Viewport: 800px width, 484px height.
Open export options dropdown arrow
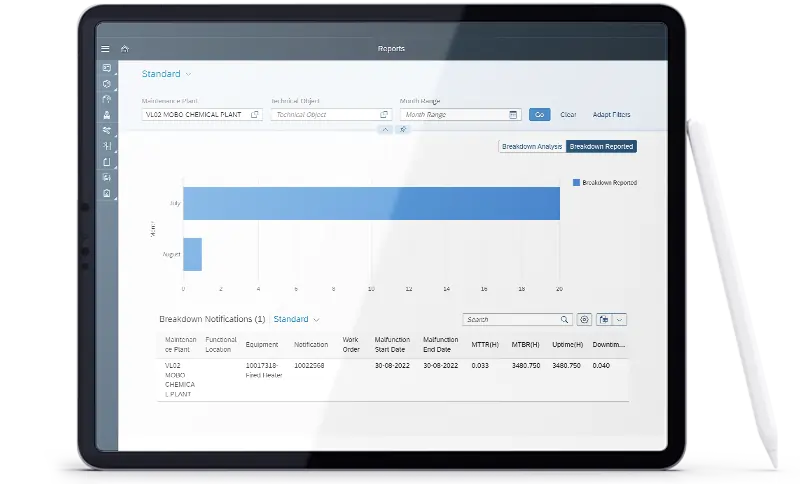click(620, 320)
